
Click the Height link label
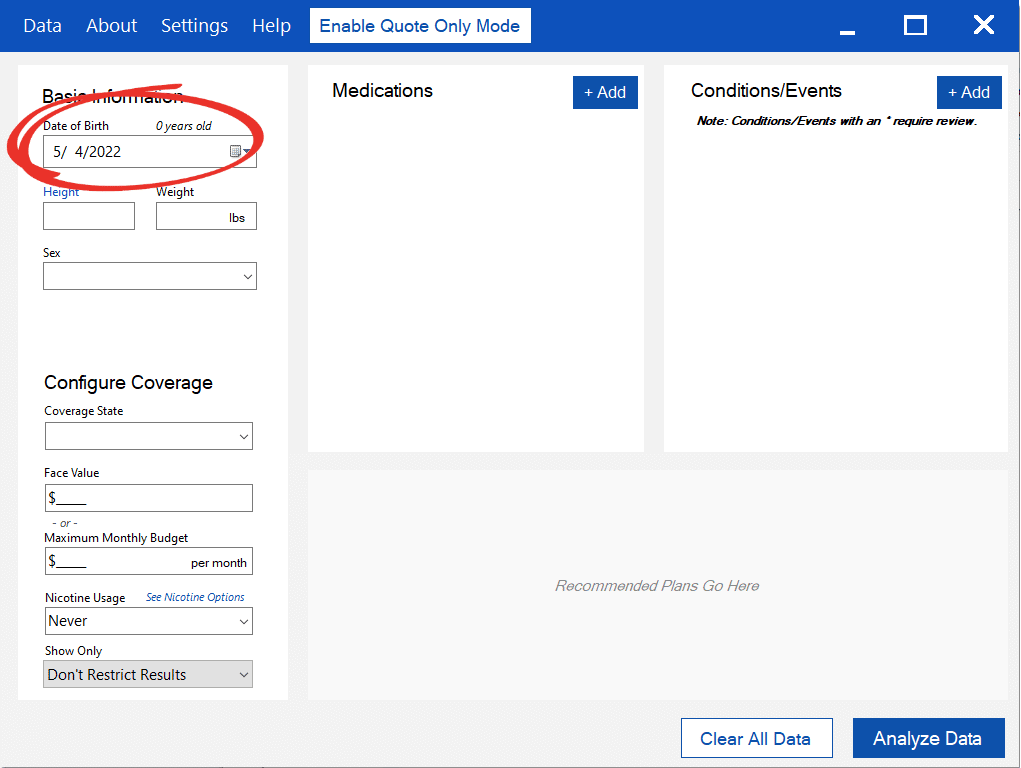tap(61, 192)
